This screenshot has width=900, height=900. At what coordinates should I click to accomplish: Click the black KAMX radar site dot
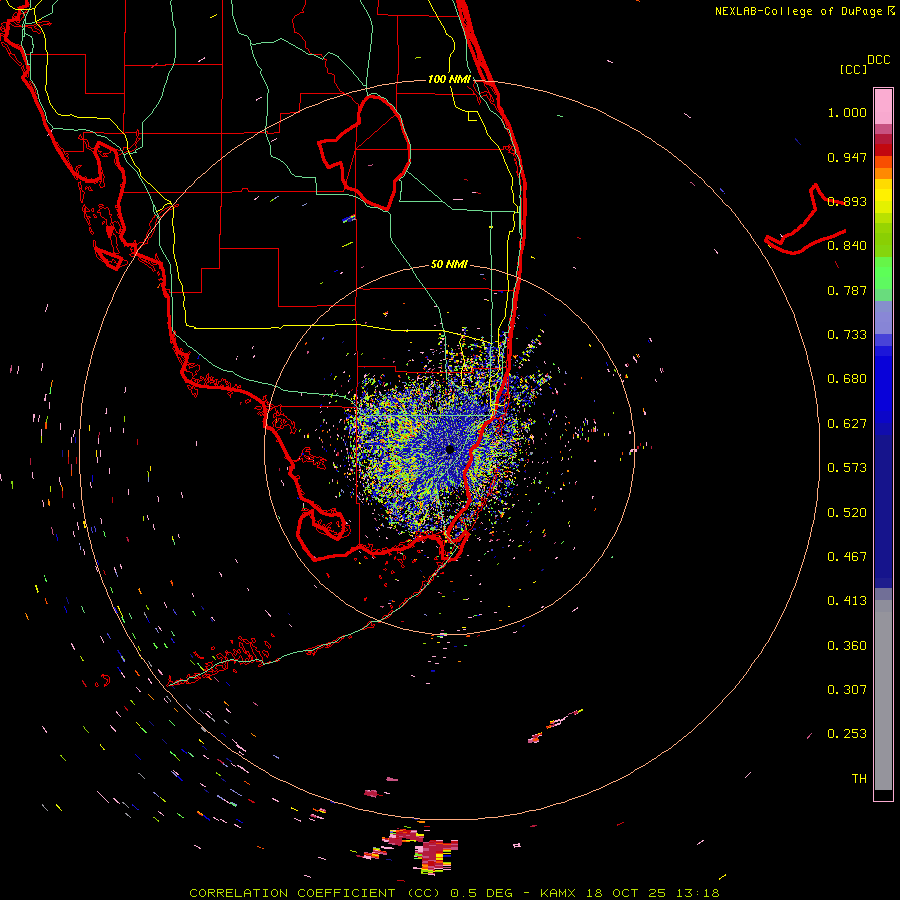click(450, 449)
